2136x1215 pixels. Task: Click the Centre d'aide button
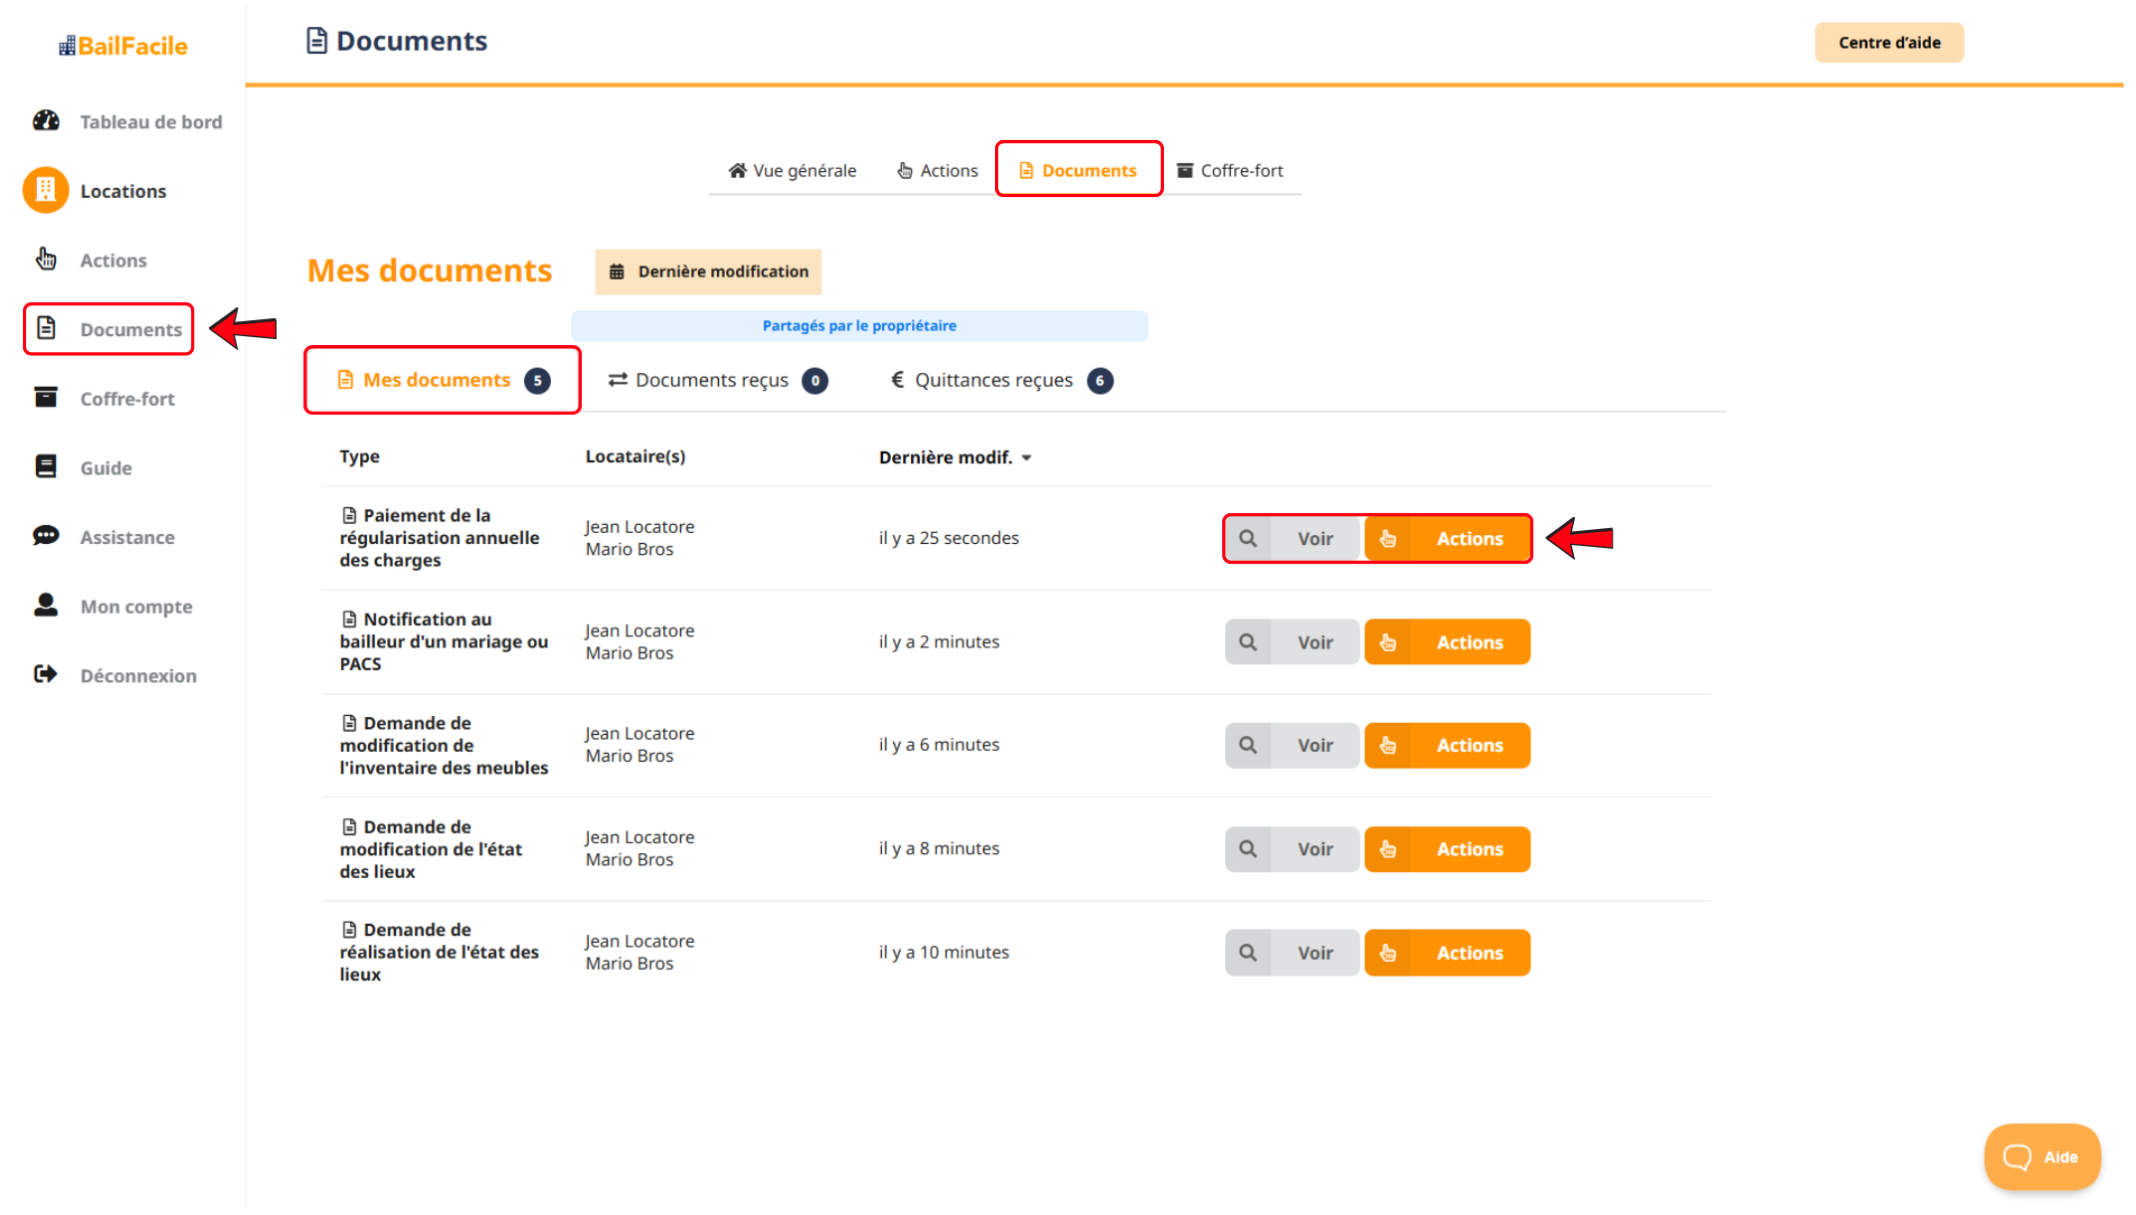tap(1888, 43)
